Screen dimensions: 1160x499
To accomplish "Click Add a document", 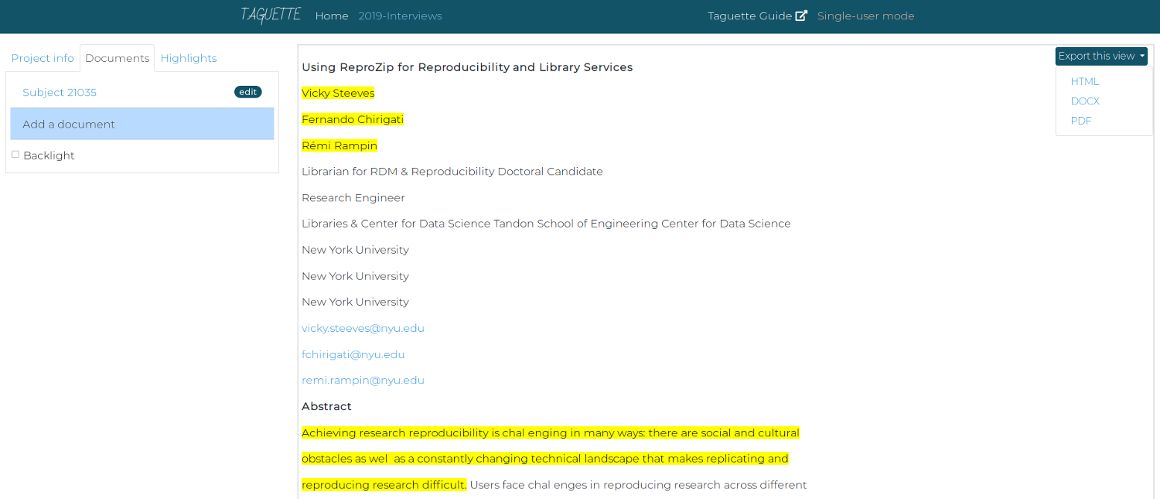I will (142, 123).
